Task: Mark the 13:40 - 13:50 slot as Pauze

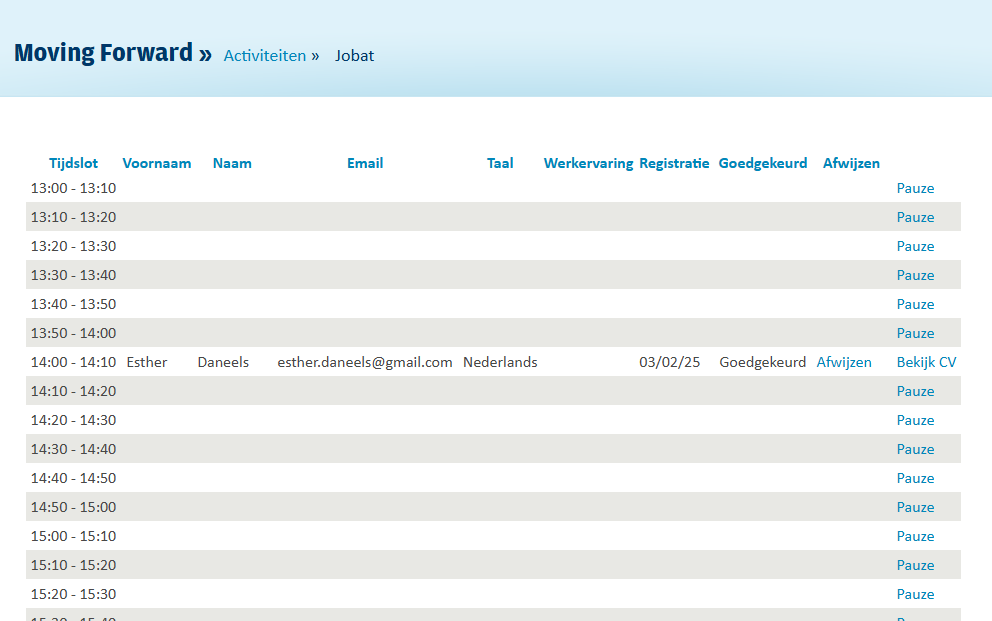Action: tap(915, 304)
